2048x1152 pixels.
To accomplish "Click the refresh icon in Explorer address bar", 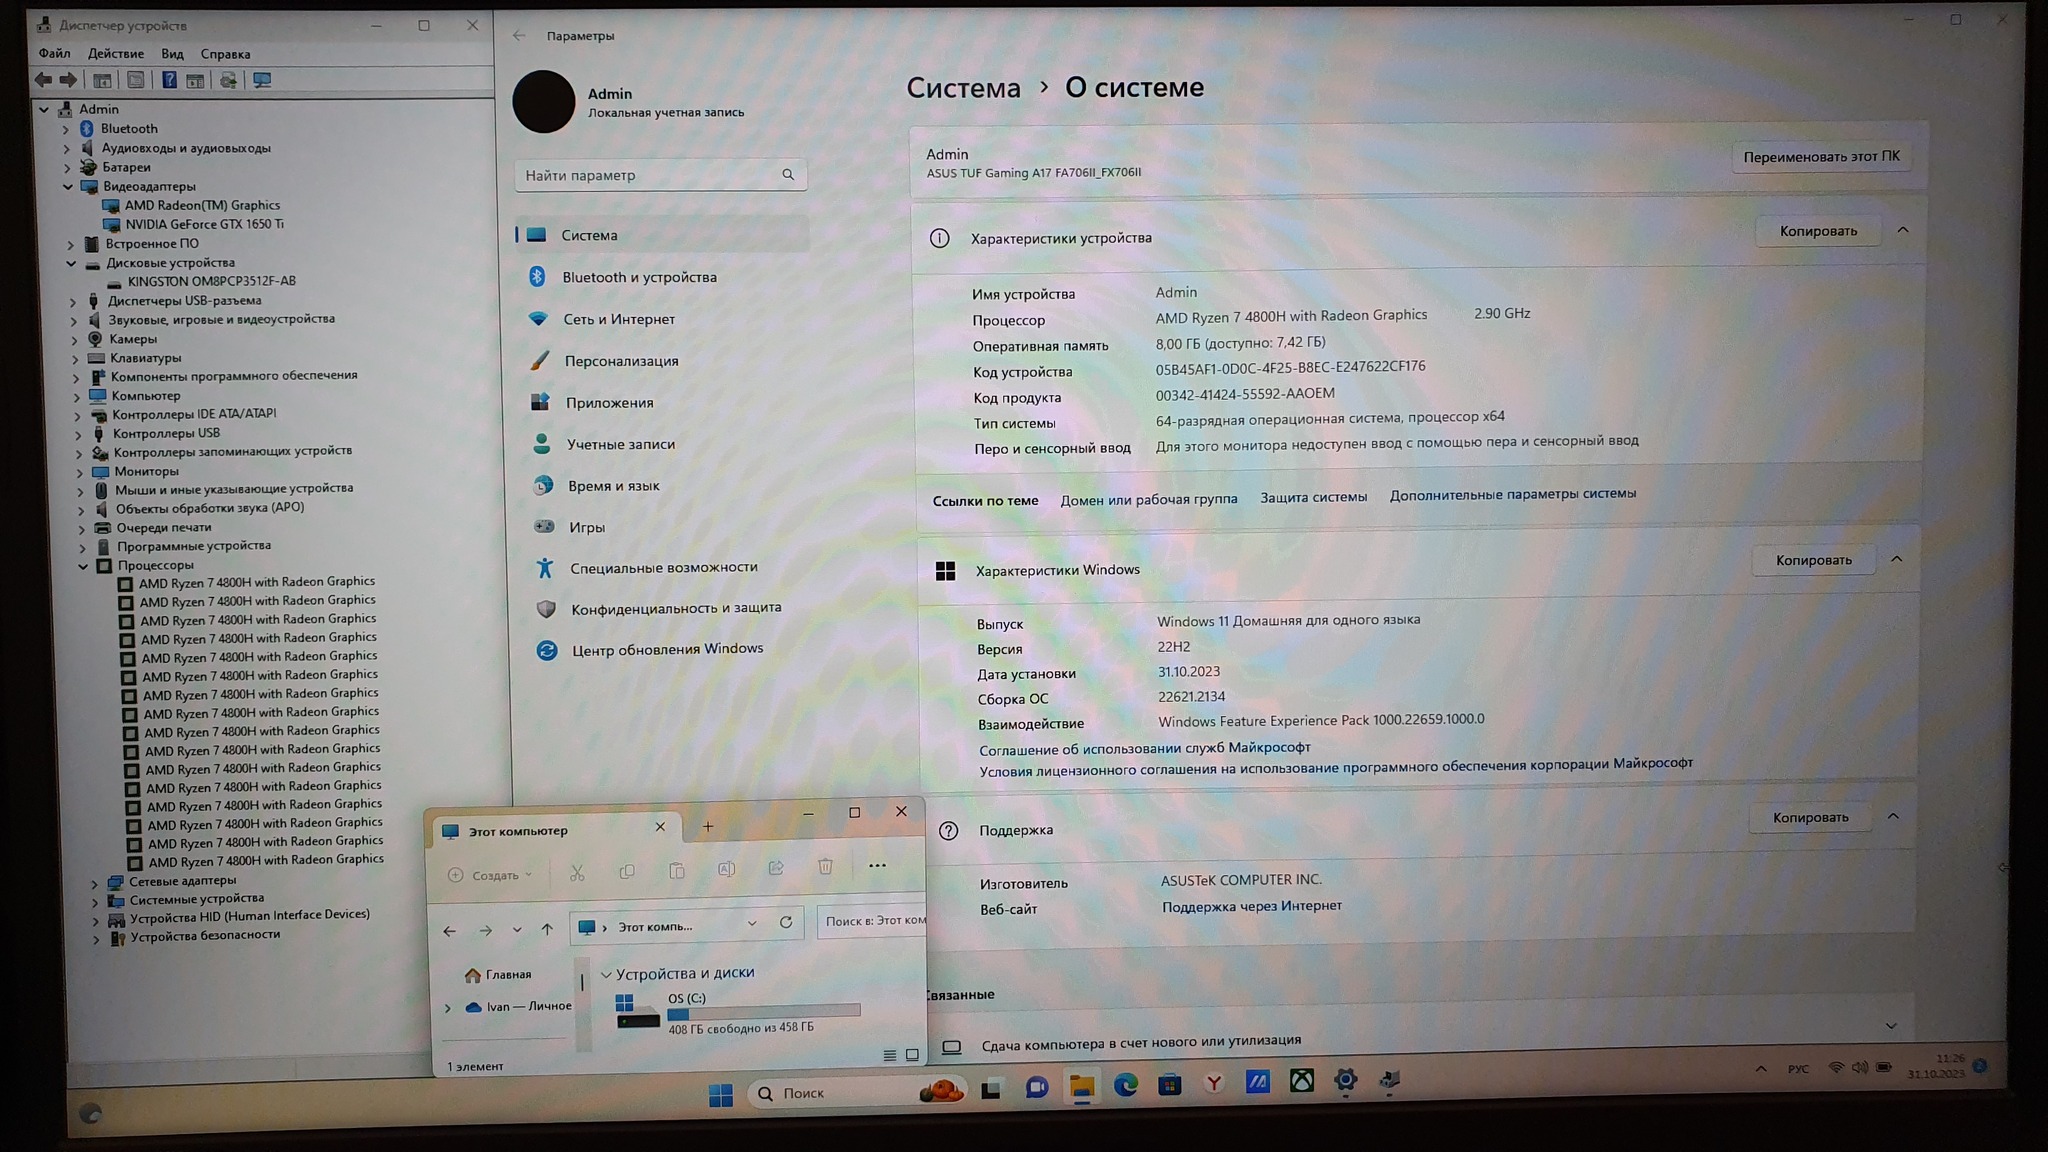I will point(786,923).
